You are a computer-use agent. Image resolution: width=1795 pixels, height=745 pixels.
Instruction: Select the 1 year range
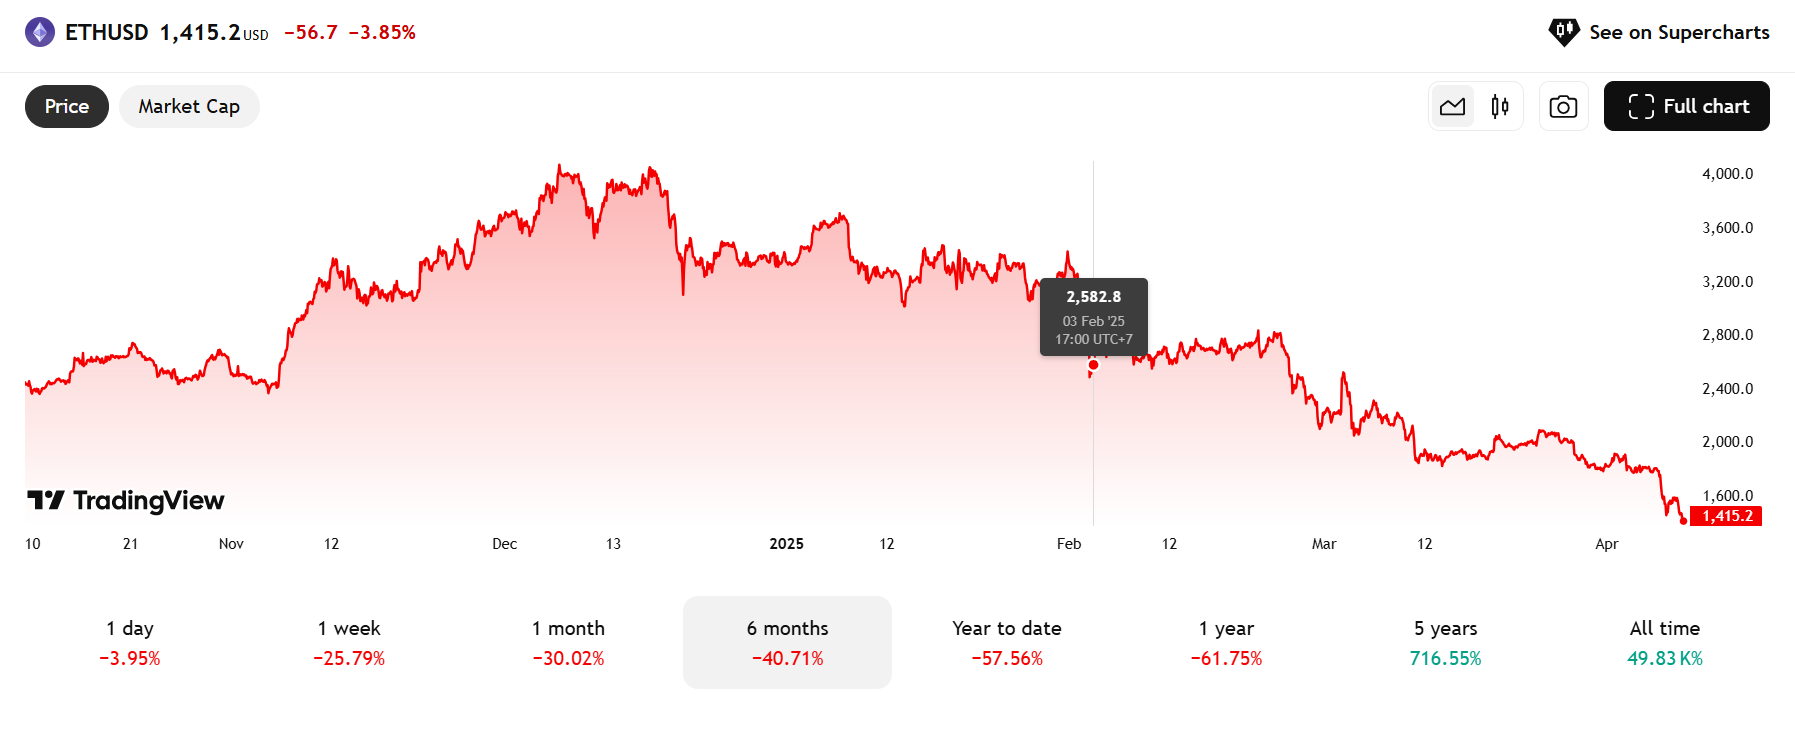1226,642
